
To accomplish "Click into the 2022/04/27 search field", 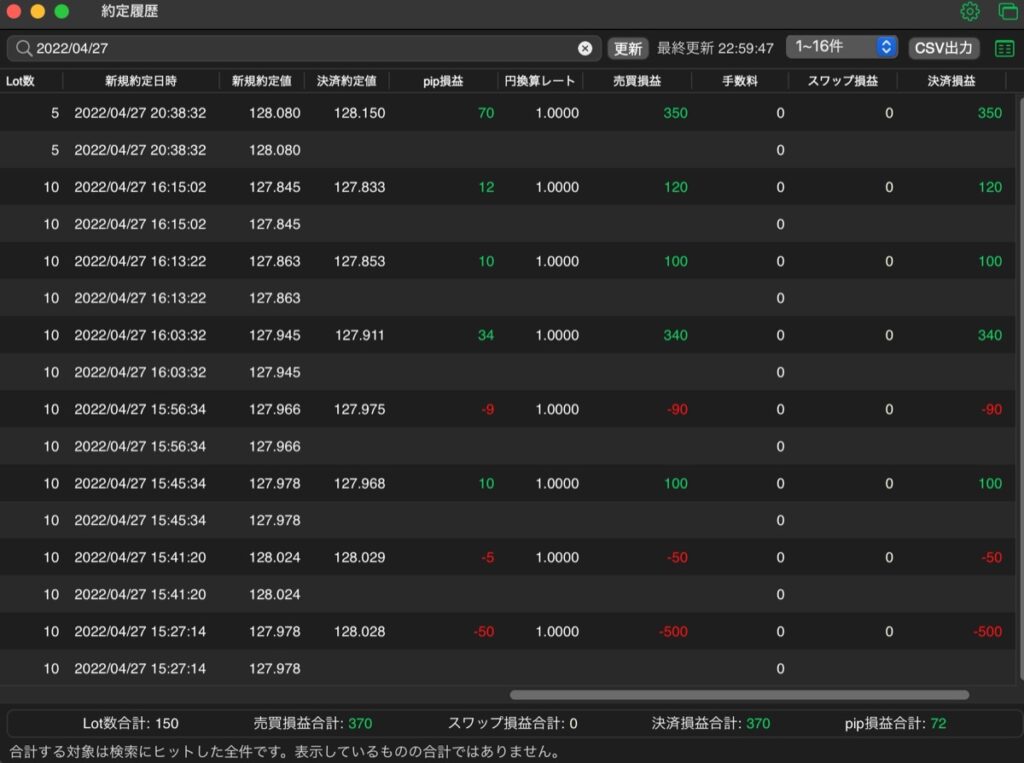I will pyautogui.click(x=304, y=48).
